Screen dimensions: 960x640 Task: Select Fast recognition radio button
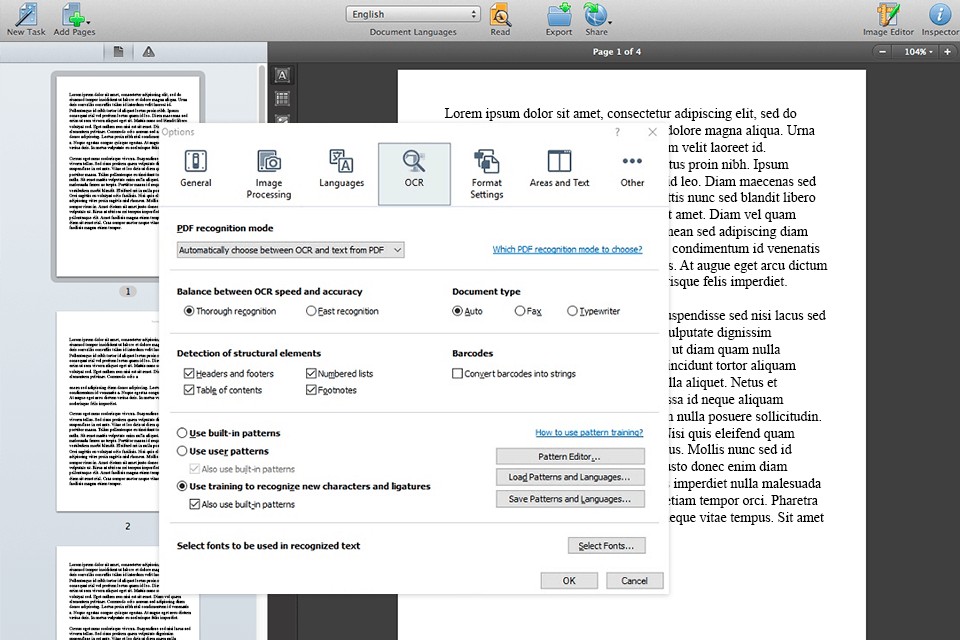click(x=311, y=311)
